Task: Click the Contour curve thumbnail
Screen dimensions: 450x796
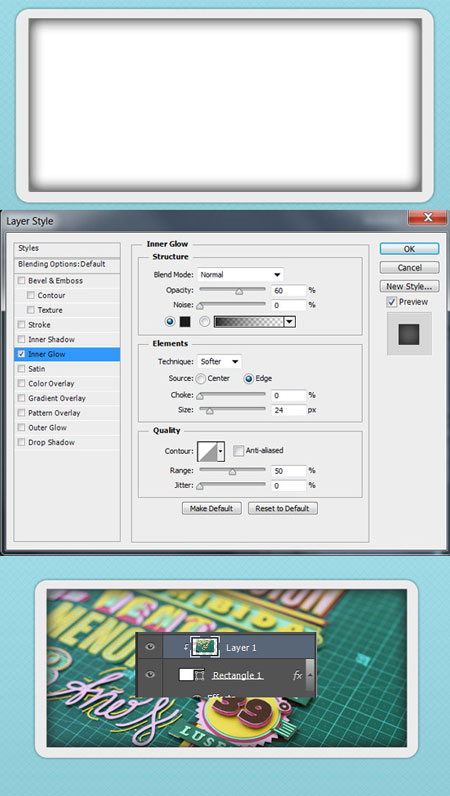Action: [x=207, y=451]
